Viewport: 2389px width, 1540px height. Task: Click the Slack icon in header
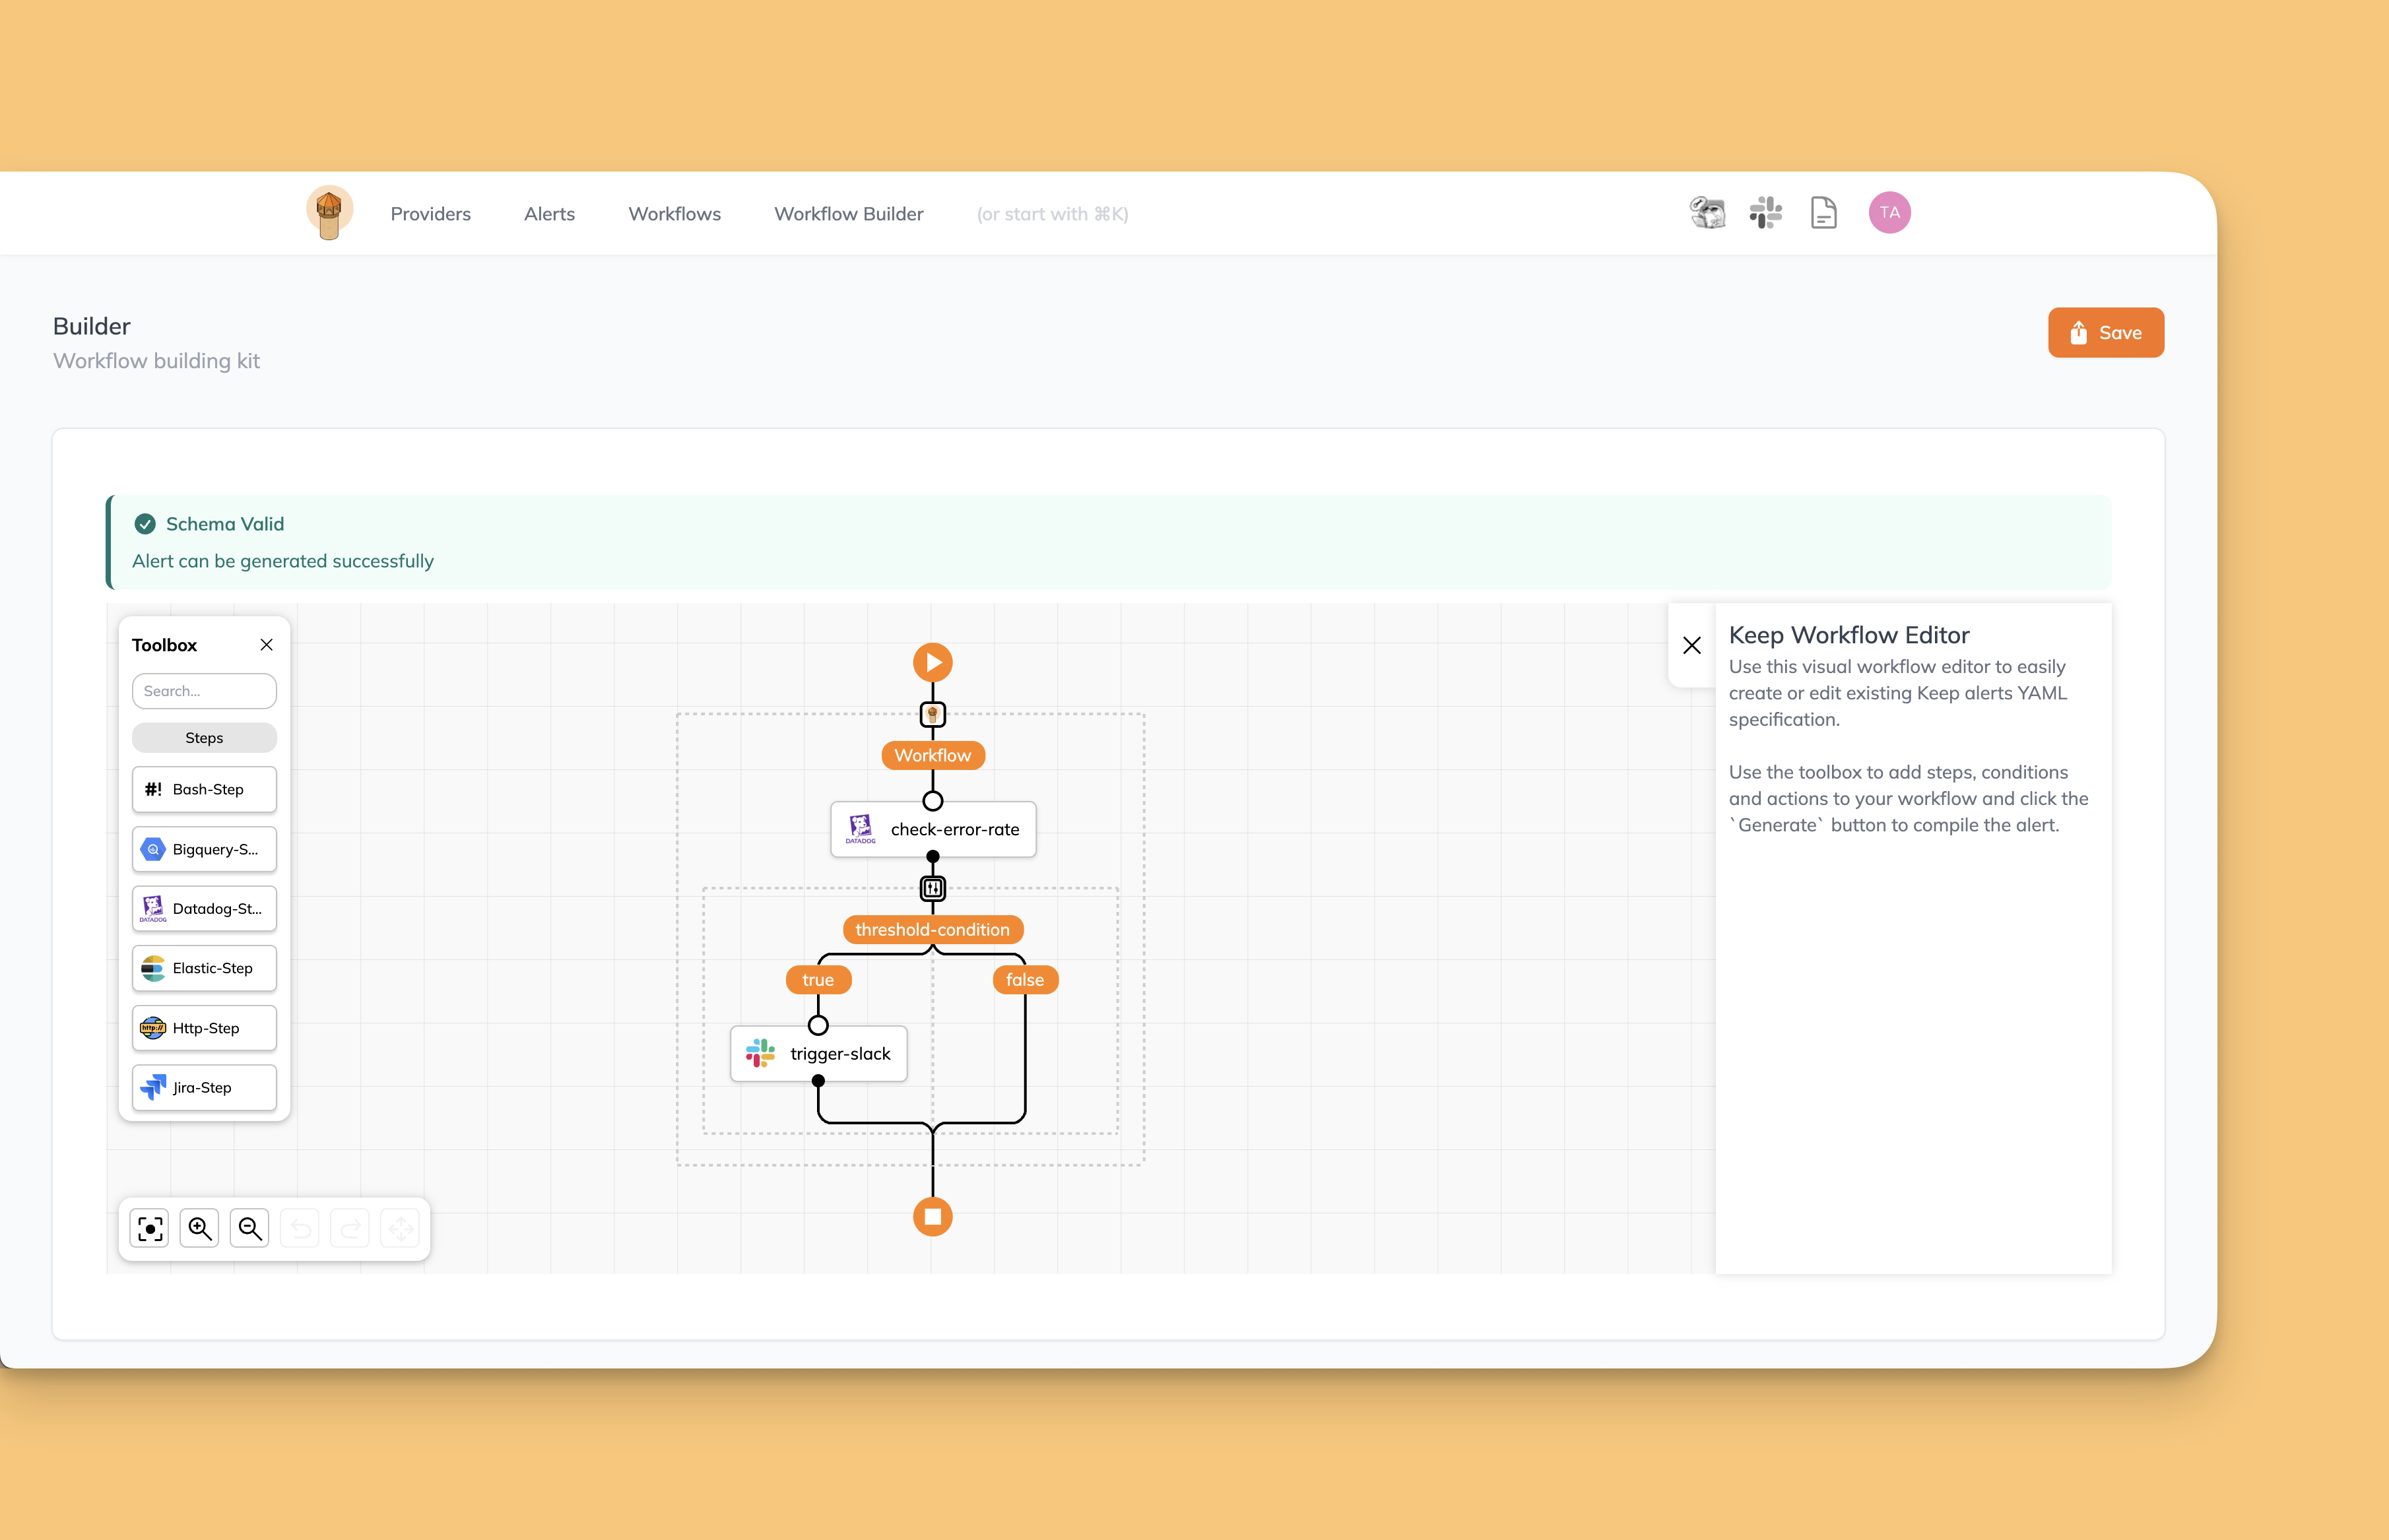coord(1766,213)
